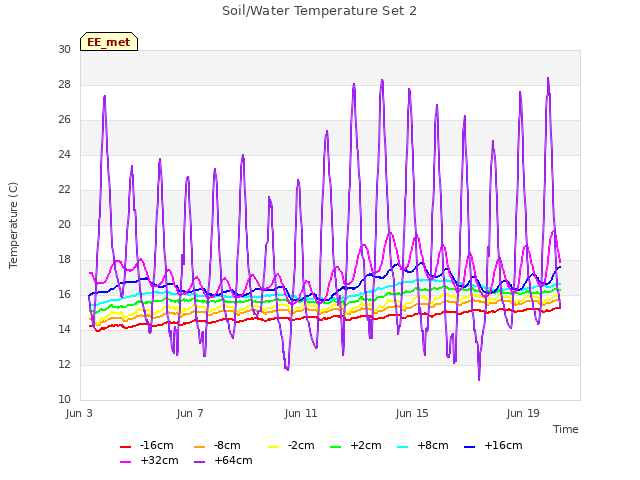640x480 pixels.
Task: Click the Jun 15 x-axis tick label
Action: [412, 413]
